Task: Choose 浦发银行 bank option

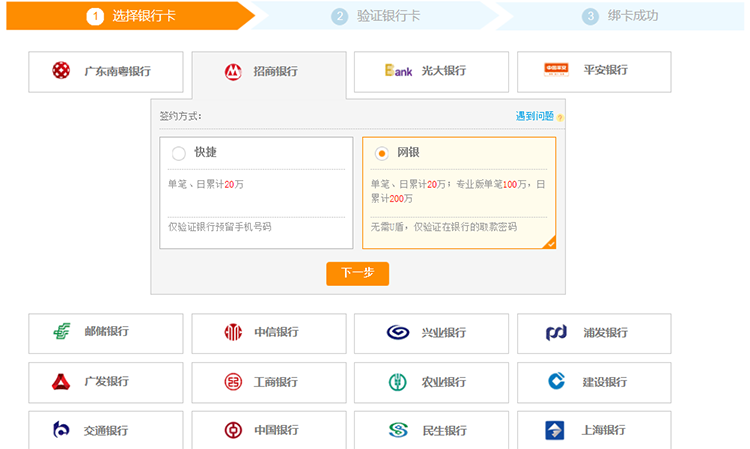Action: [x=593, y=333]
